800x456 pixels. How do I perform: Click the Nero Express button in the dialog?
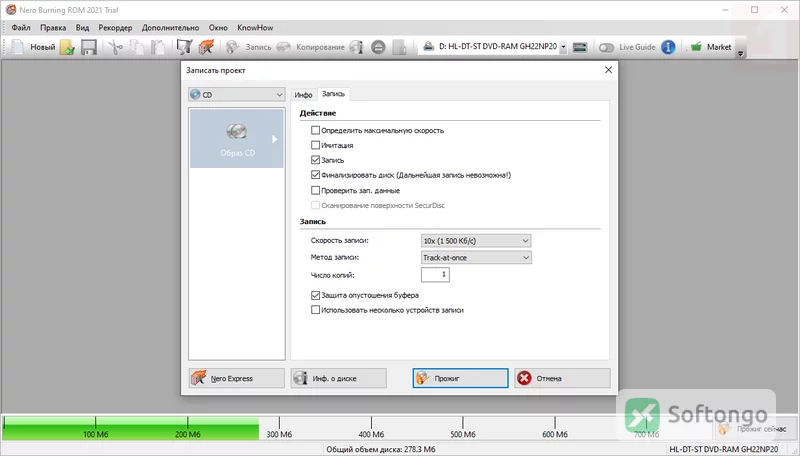[x=237, y=378]
